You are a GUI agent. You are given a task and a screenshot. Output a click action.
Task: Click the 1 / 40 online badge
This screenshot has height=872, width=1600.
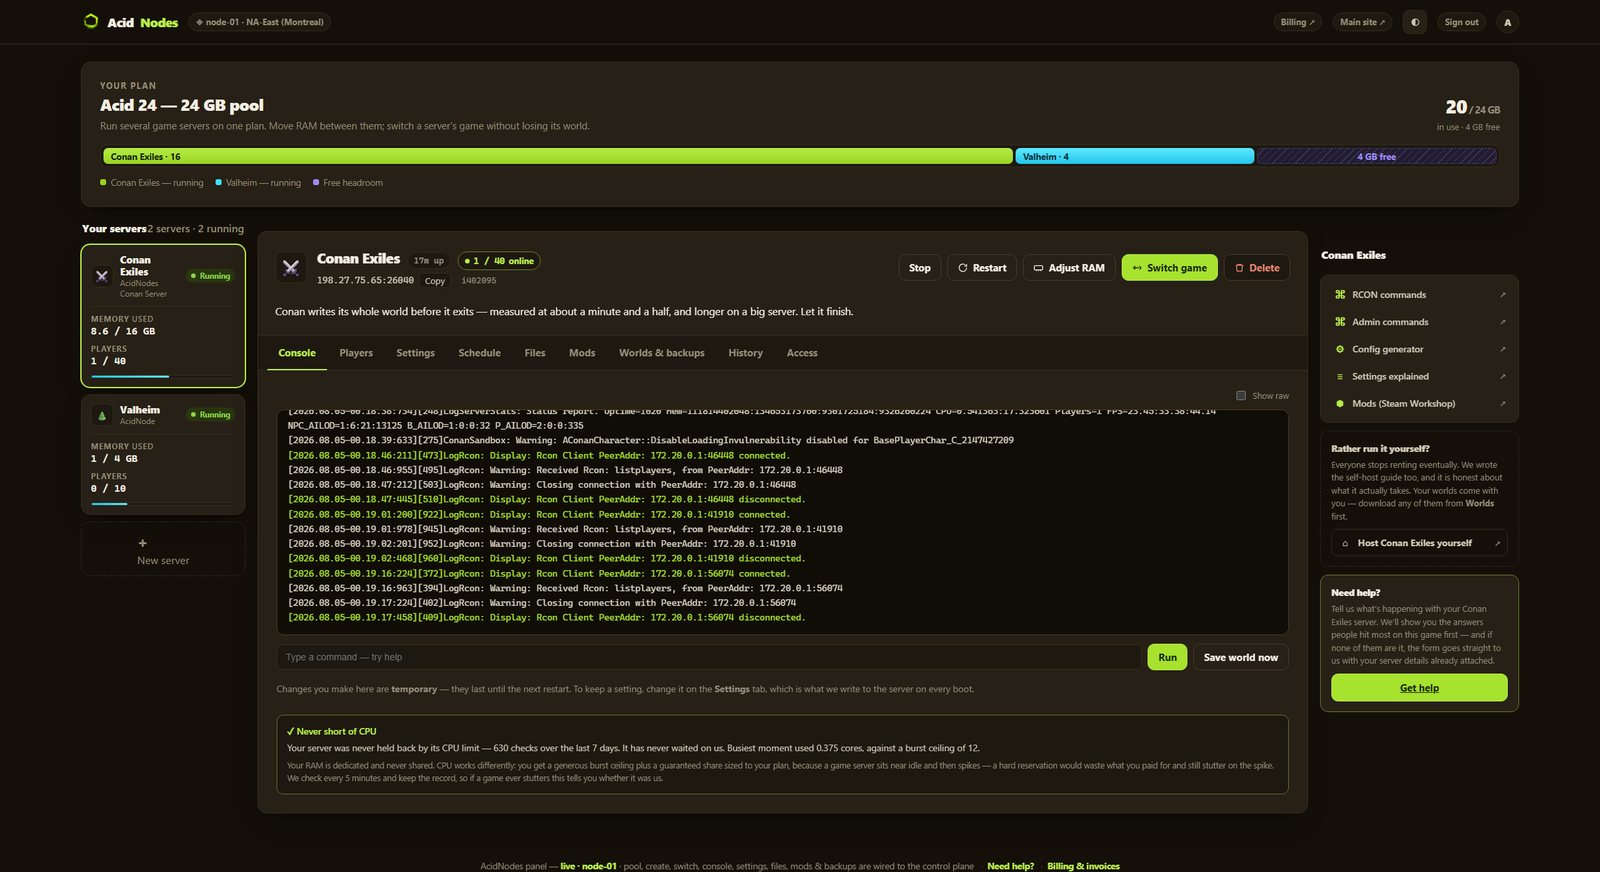[x=499, y=261]
